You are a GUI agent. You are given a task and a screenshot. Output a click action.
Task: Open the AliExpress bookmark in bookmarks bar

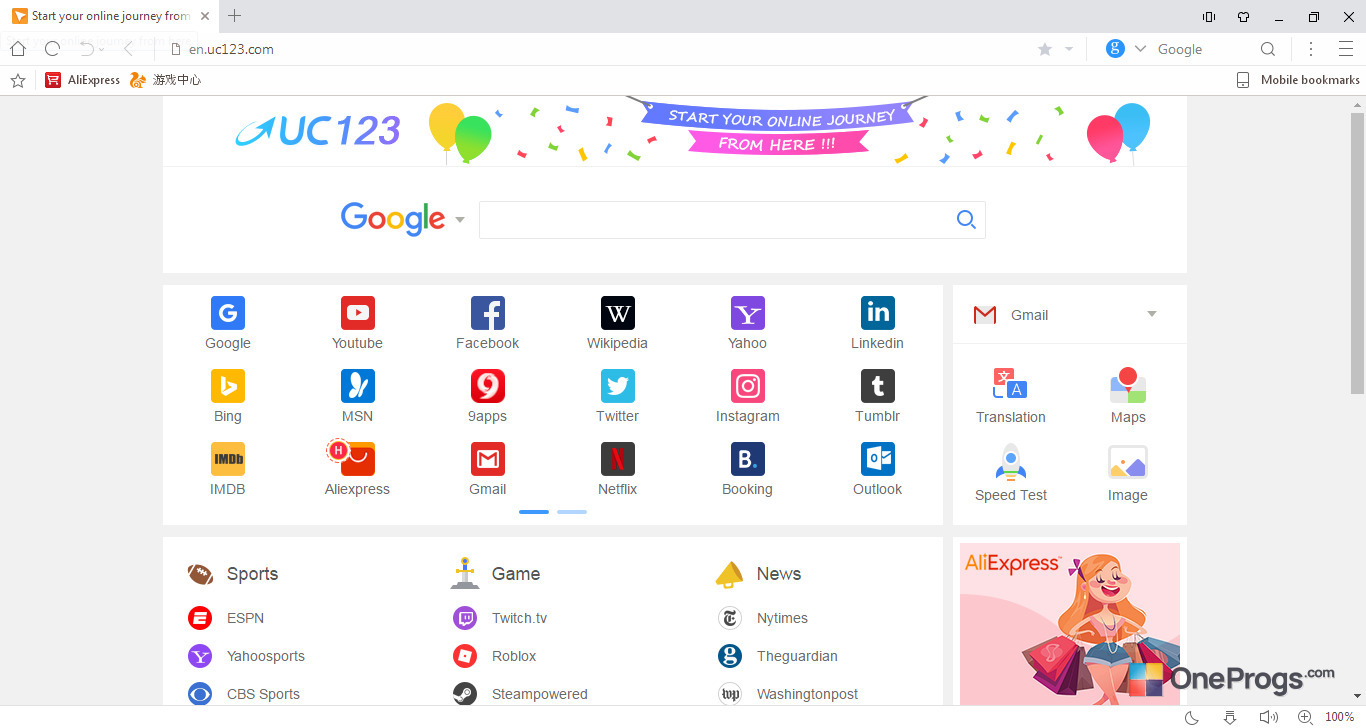(x=82, y=80)
